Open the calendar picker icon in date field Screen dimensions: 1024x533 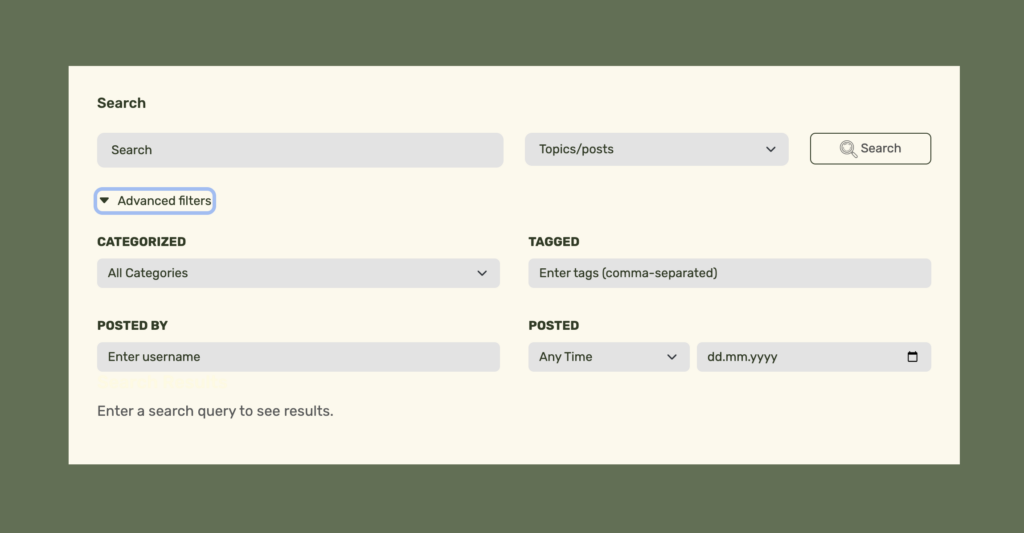912,357
